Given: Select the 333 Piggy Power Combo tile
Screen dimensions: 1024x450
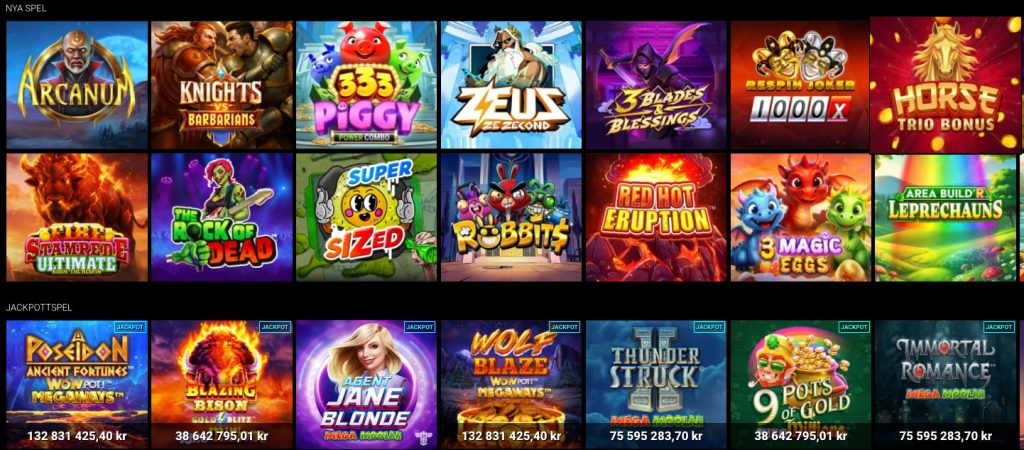Looking at the screenshot, I should 366,85.
